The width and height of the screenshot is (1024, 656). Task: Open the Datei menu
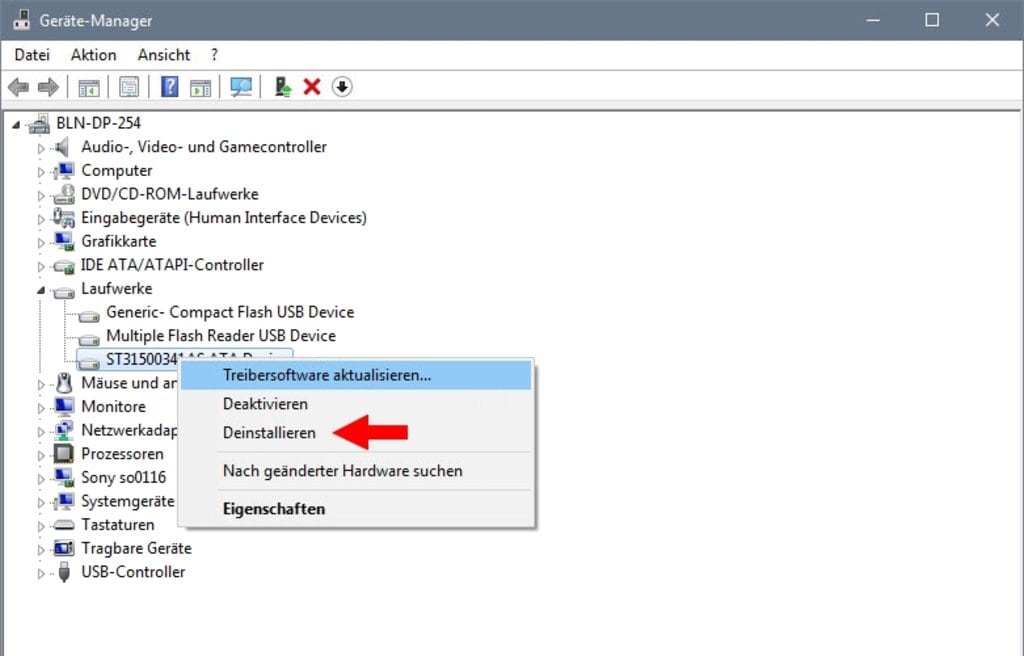[32, 55]
